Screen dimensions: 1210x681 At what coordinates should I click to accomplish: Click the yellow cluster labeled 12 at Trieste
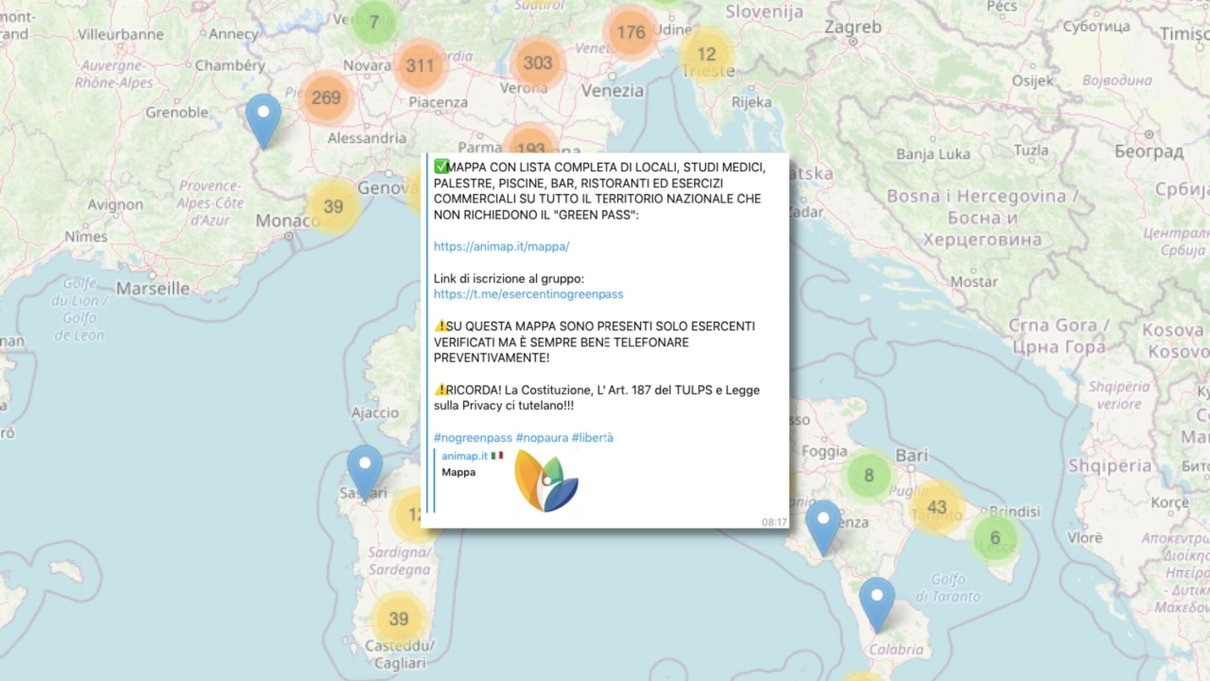(706, 55)
